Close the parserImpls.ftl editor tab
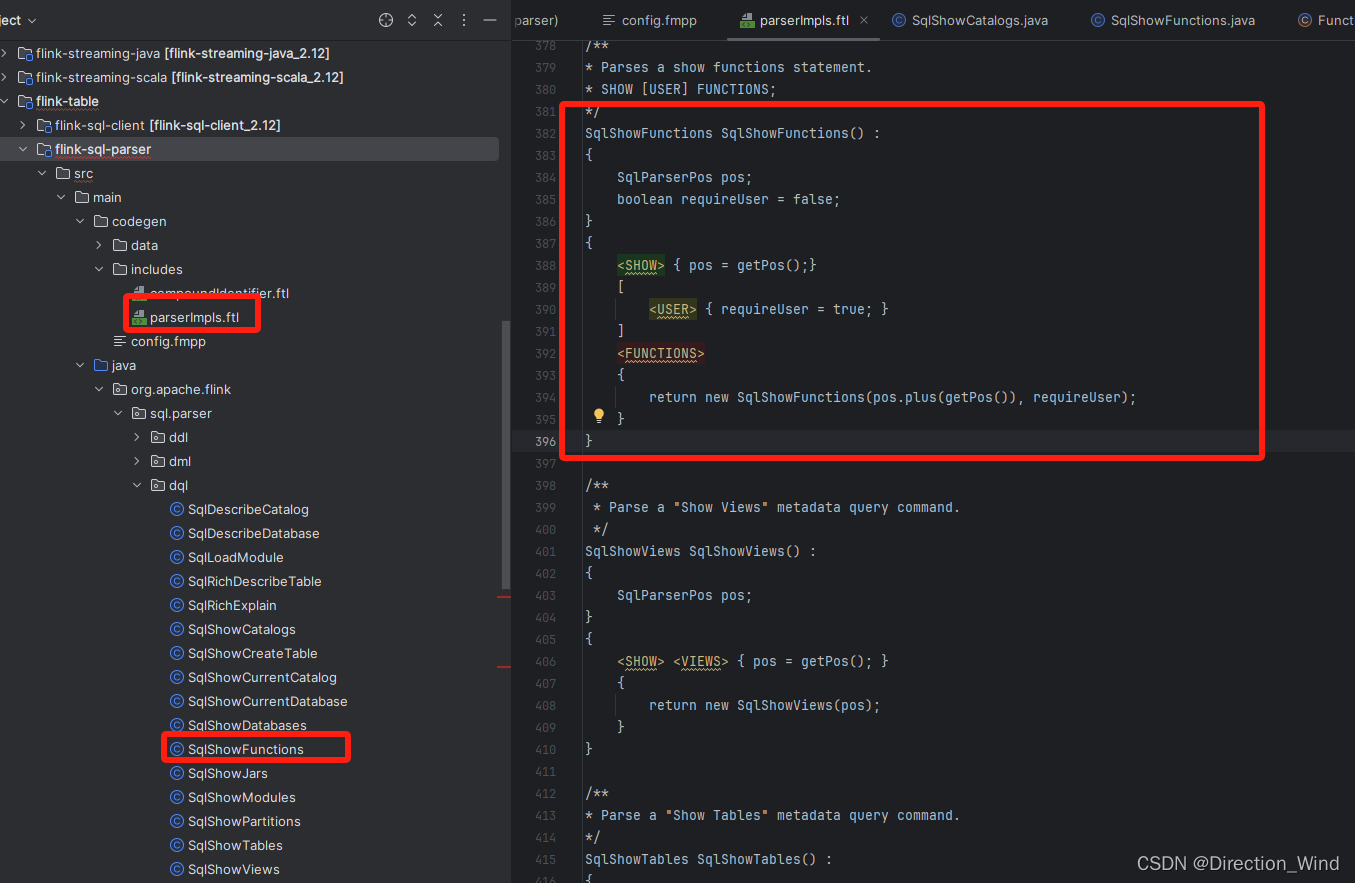 (x=864, y=20)
